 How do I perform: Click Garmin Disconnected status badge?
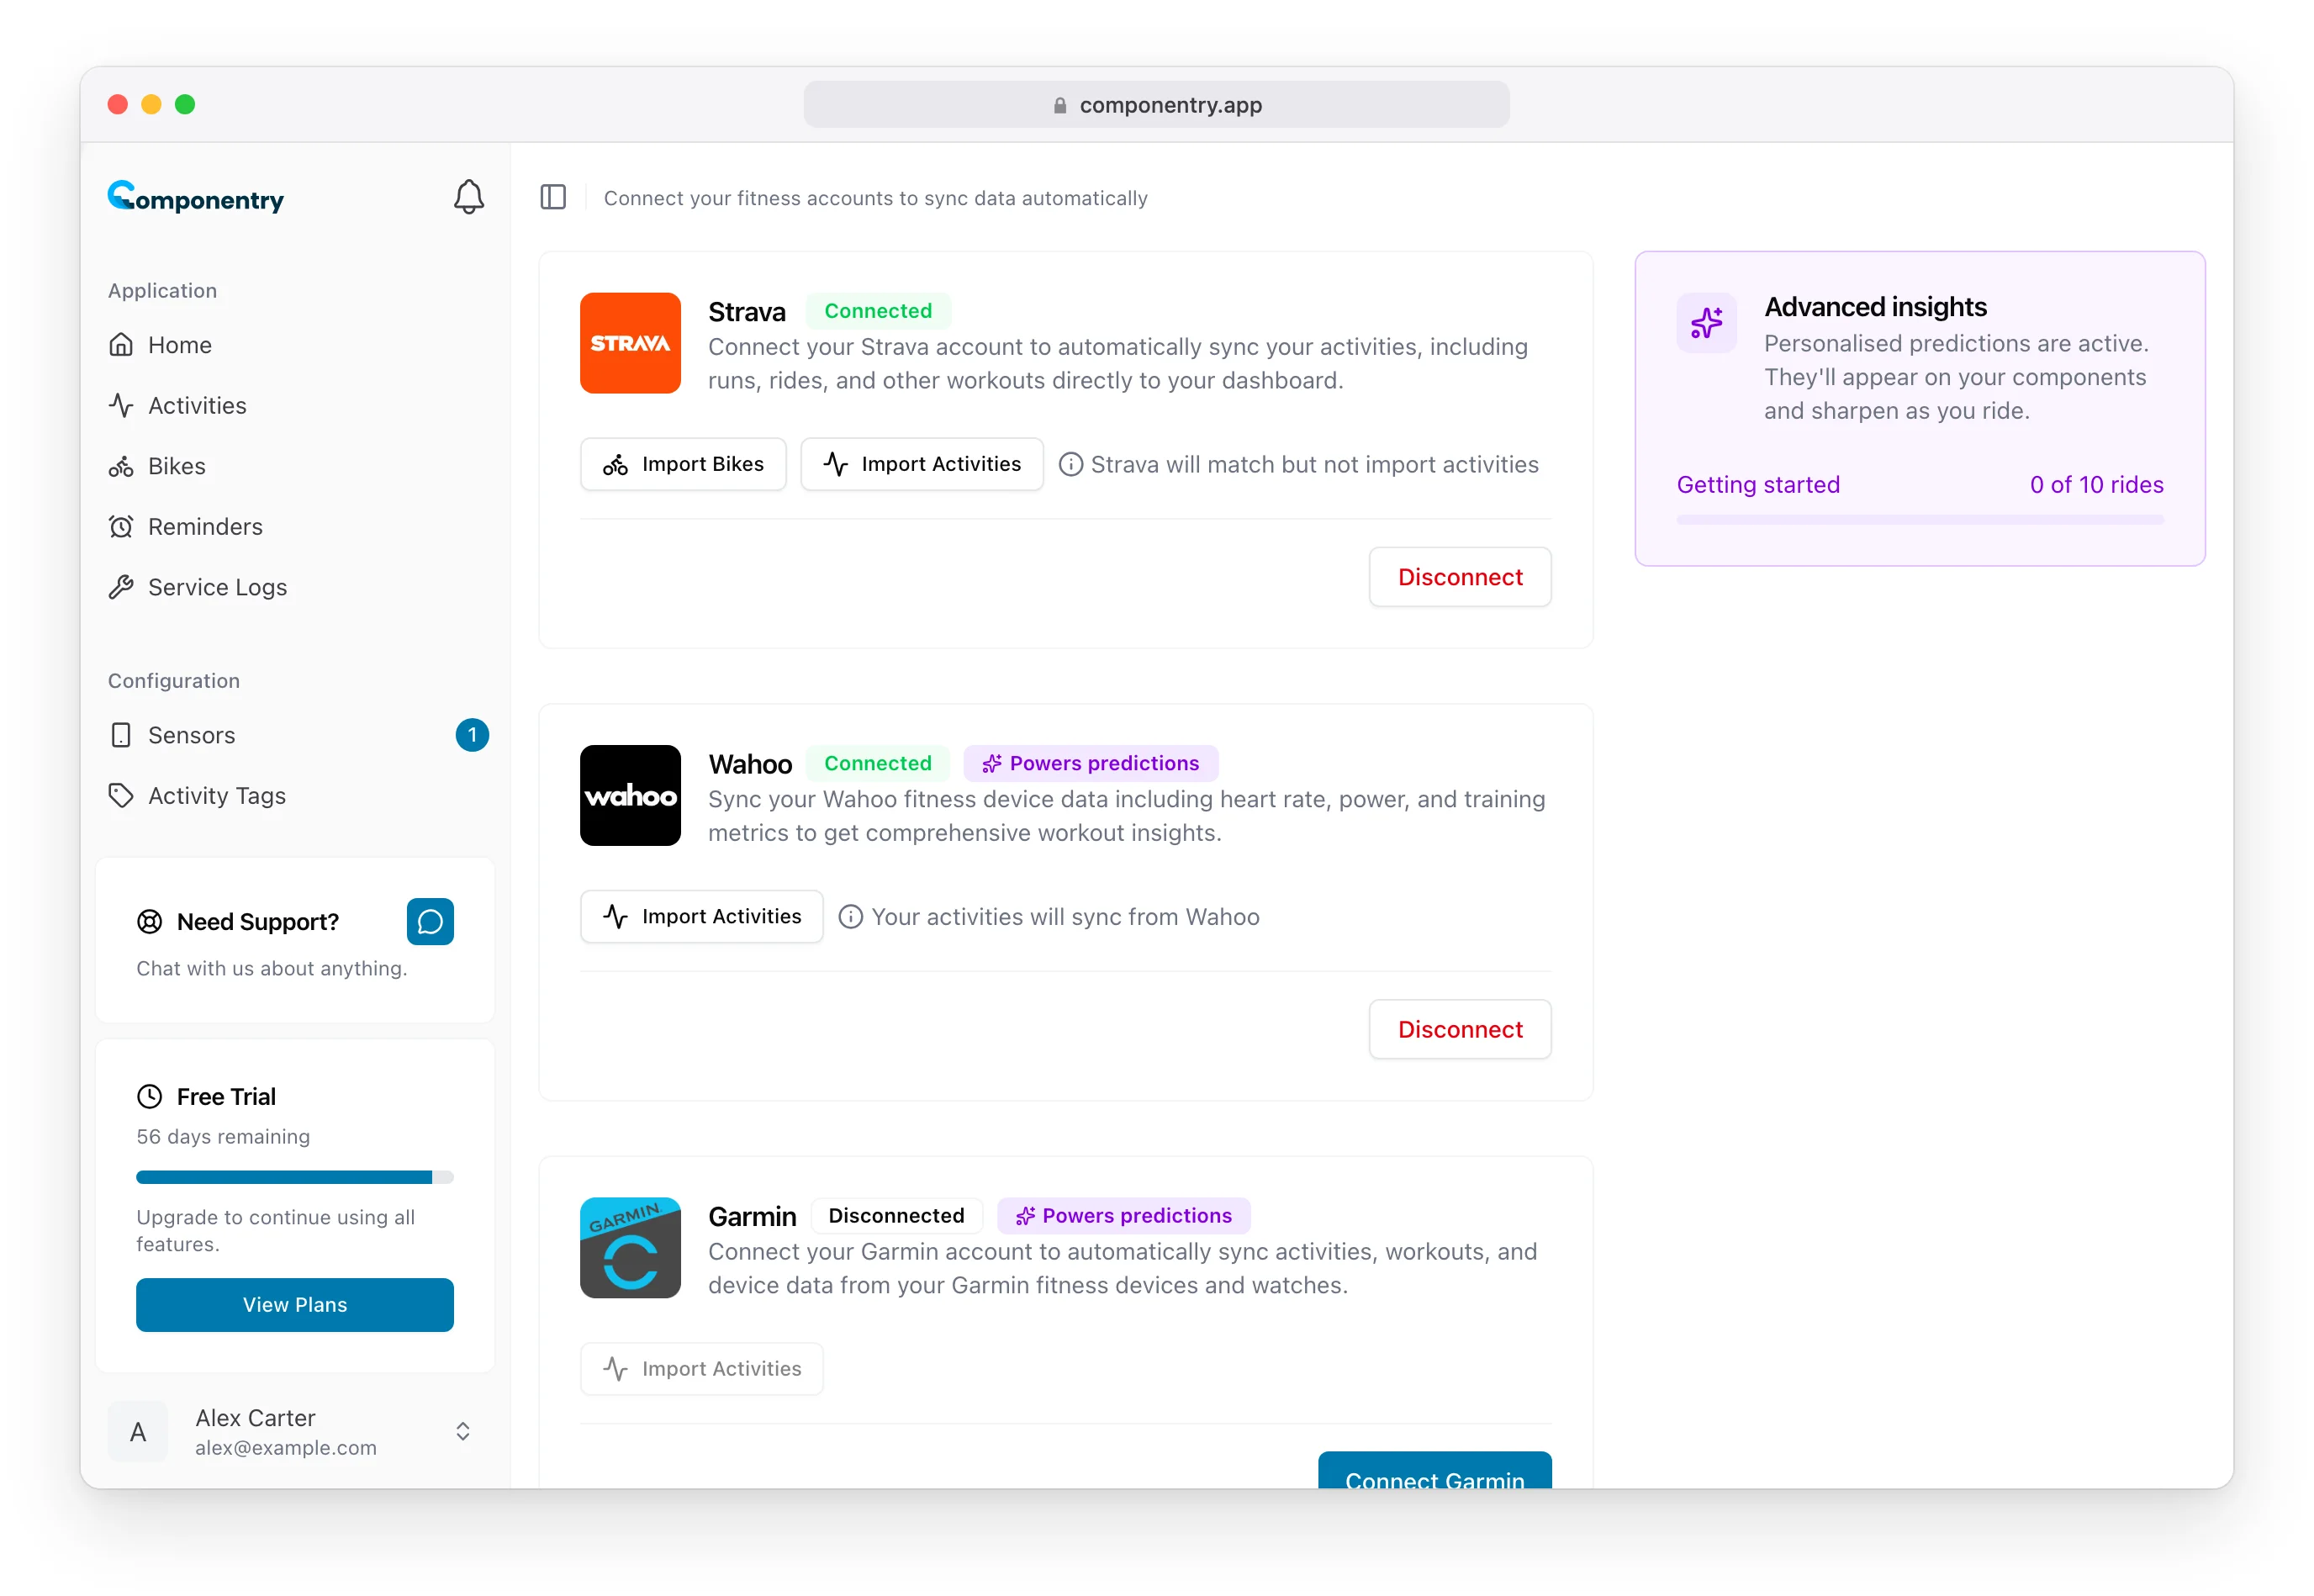(896, 1215)
